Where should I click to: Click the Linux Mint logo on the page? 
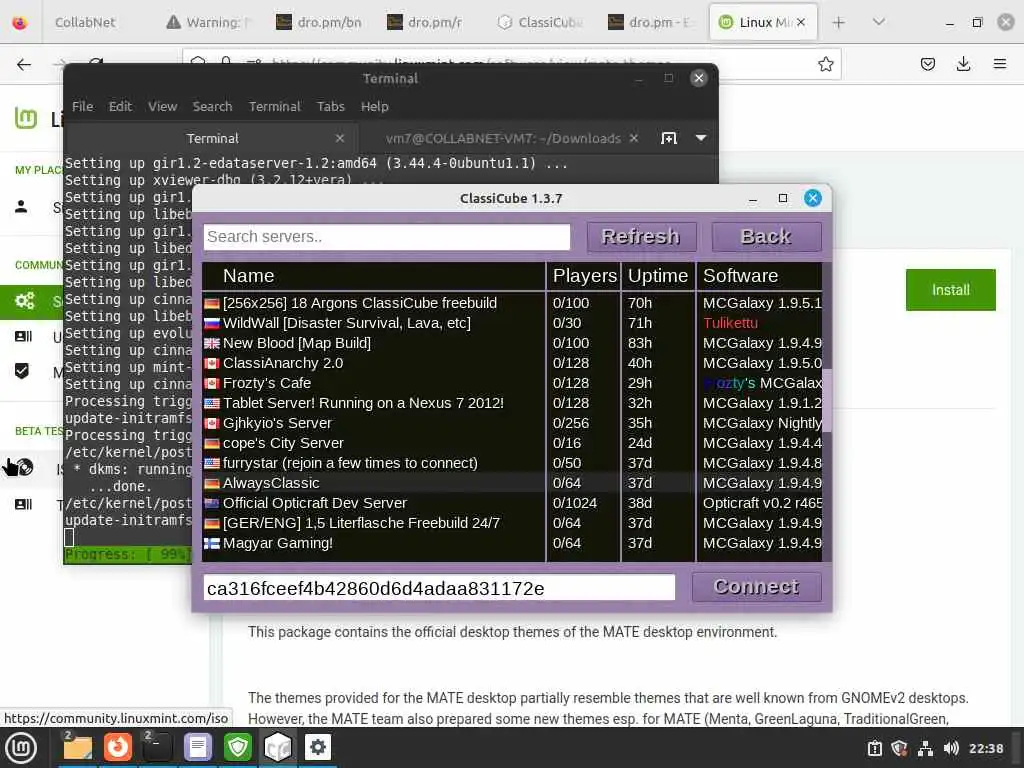26,118
